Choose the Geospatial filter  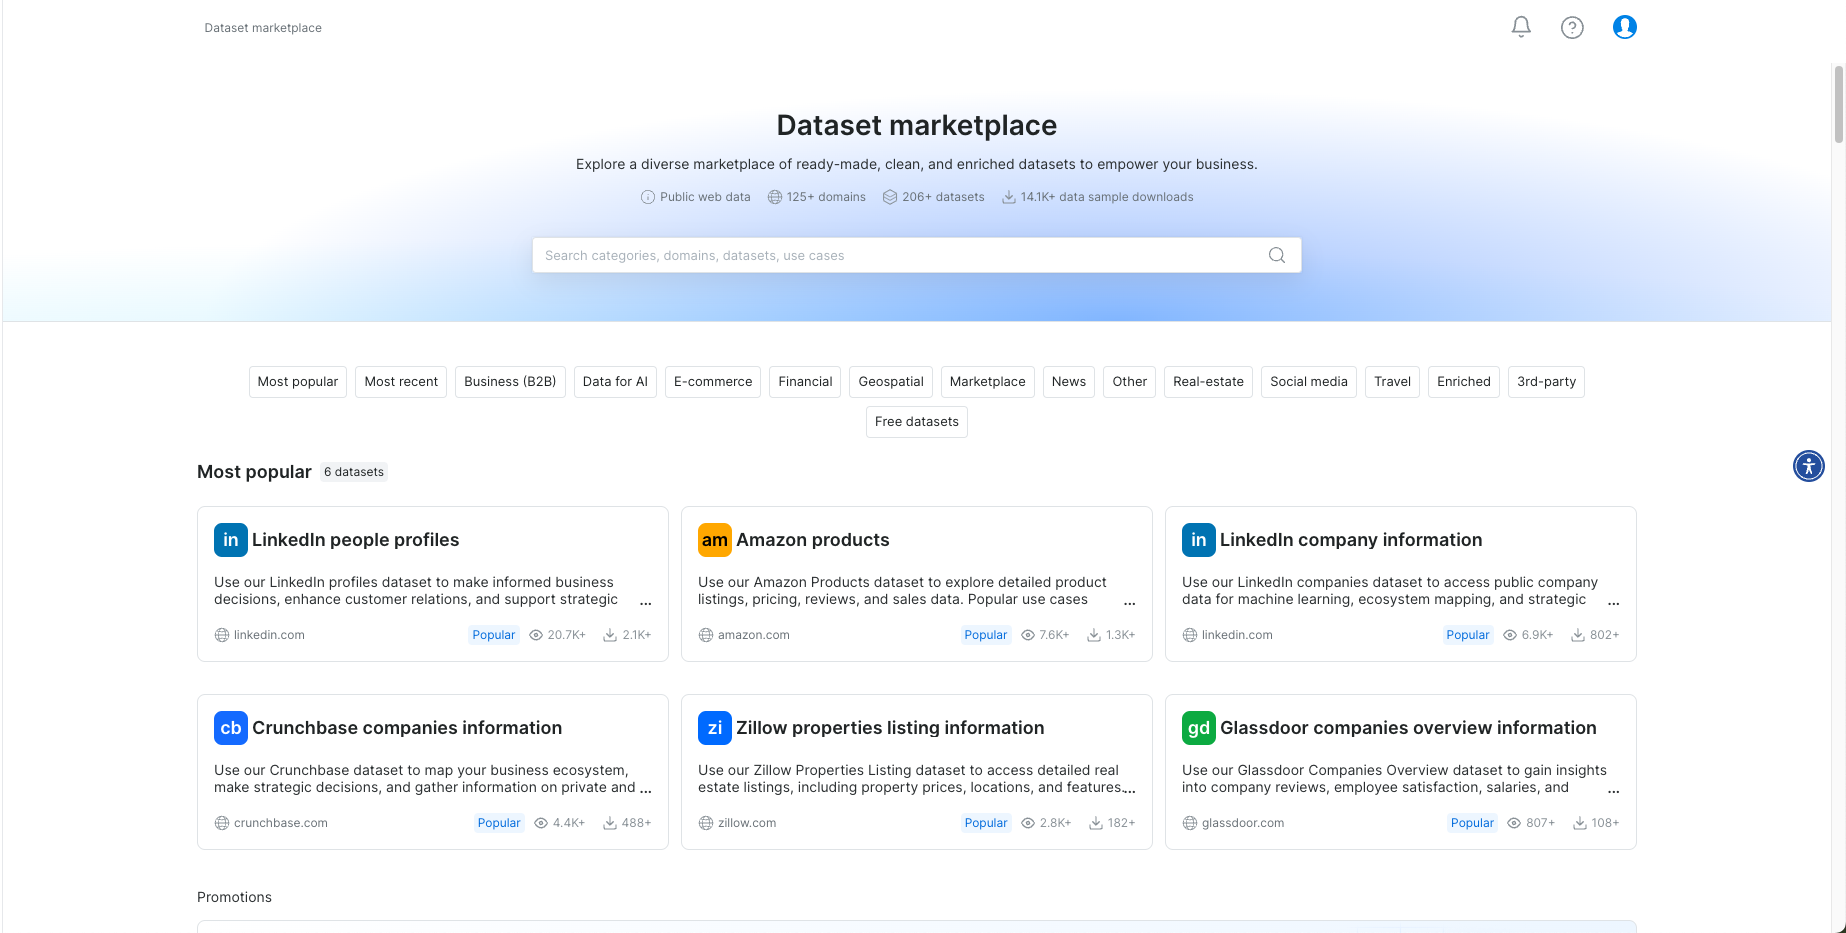click(x=891, y=382)
